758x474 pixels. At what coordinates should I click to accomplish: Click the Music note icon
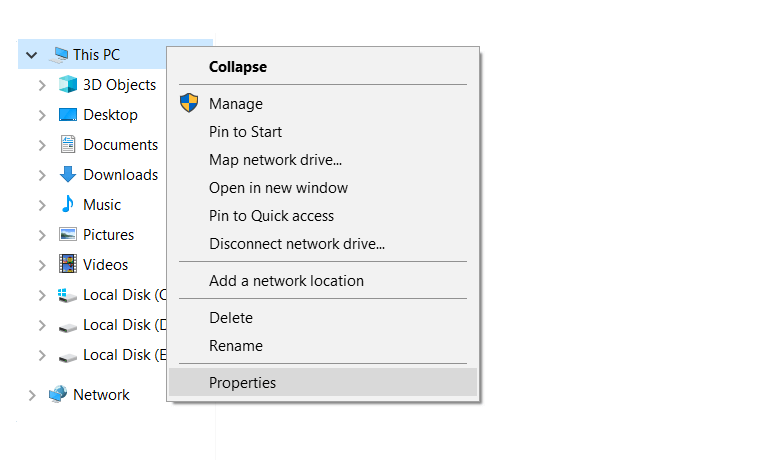tap(68, 204)
